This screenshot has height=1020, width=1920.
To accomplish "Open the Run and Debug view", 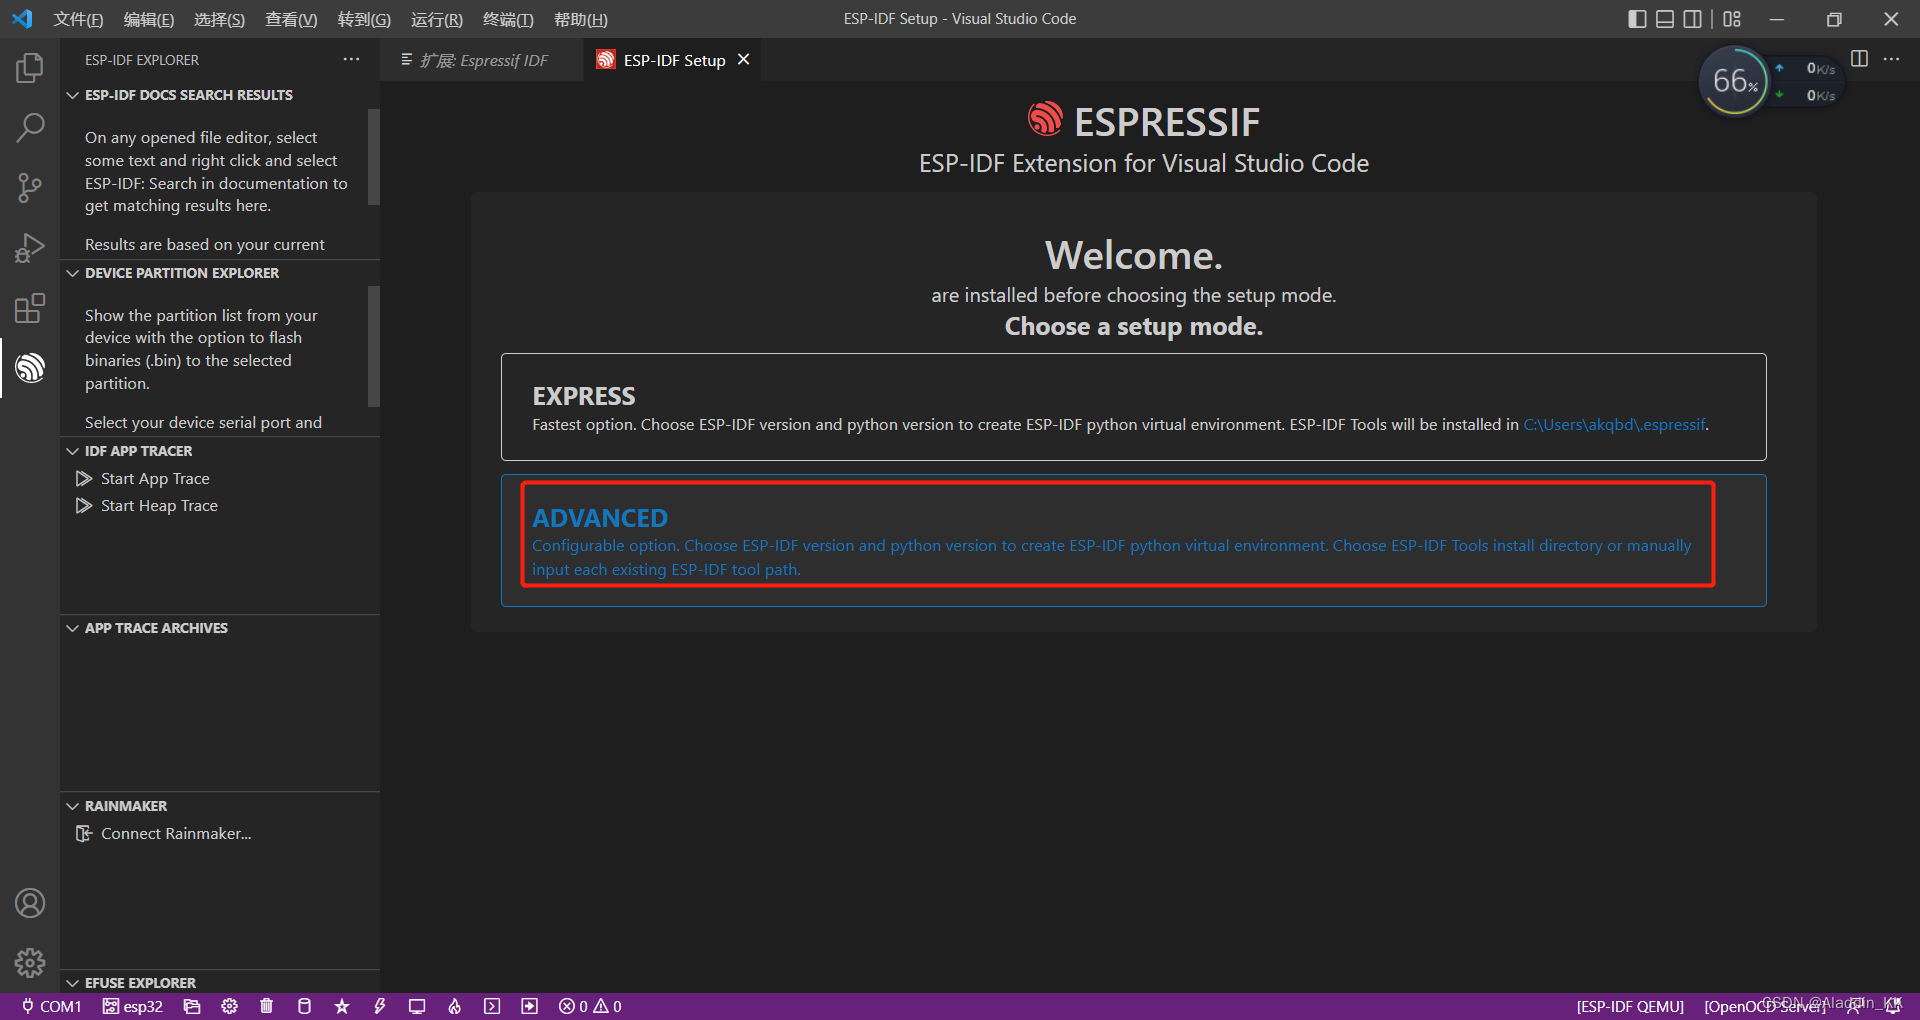I will 30,248.
